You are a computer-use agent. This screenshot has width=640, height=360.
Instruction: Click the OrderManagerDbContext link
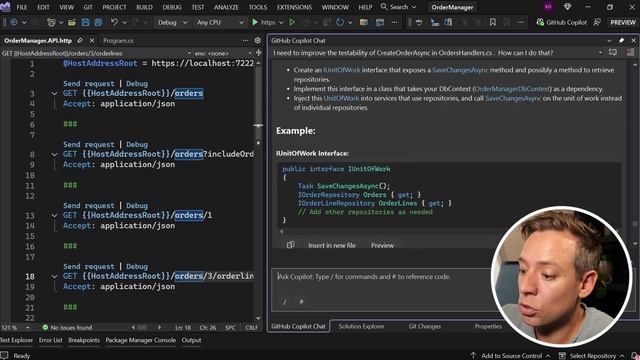coord(512,89)
